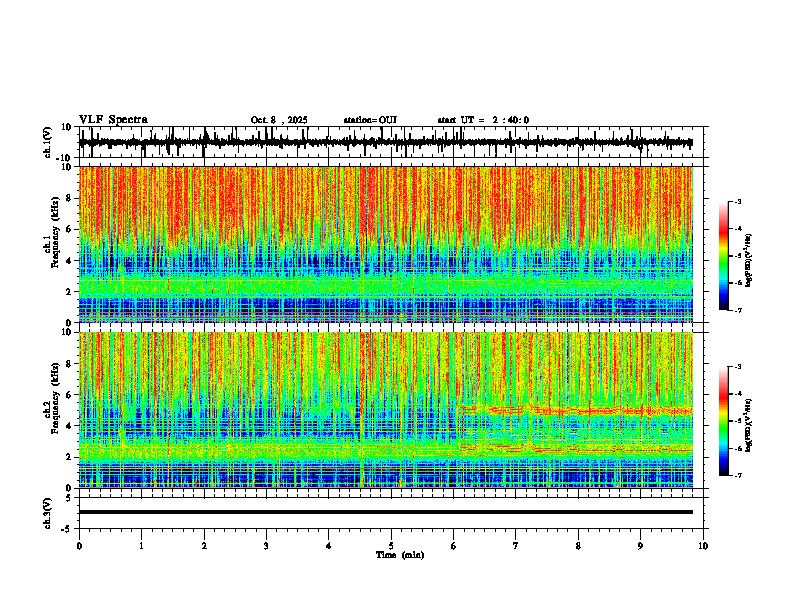
Task: Click the ch.1 spectrogram panel
Action: 386,244
